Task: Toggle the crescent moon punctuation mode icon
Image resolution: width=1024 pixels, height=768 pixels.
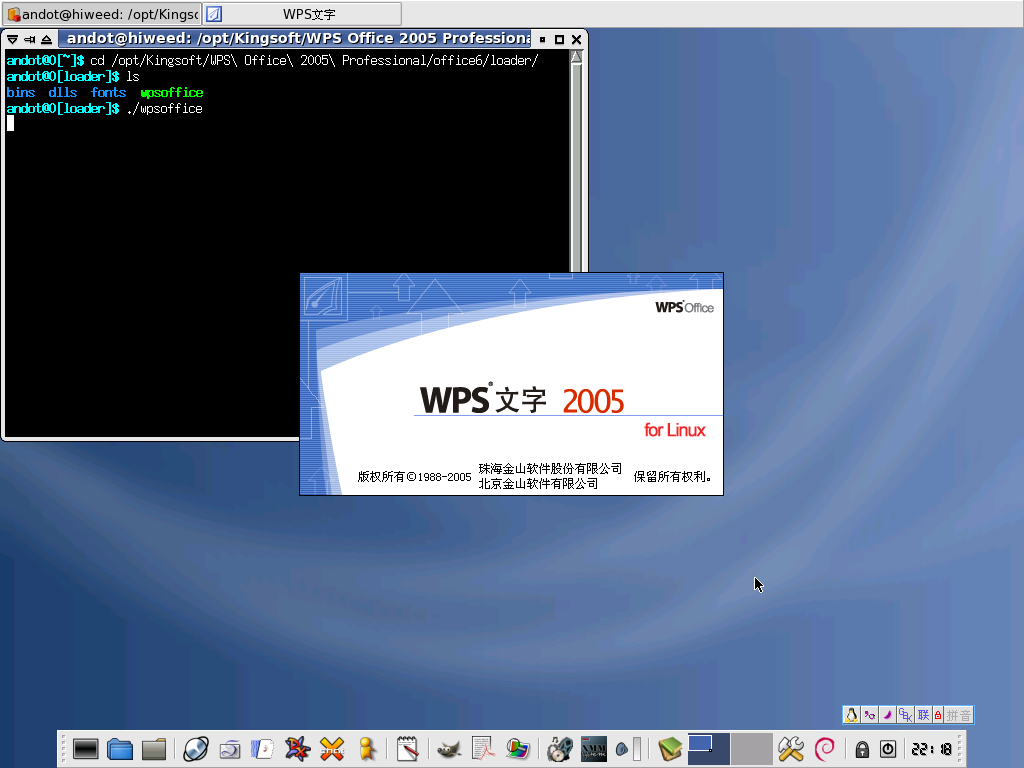Action: click(887, 715)
